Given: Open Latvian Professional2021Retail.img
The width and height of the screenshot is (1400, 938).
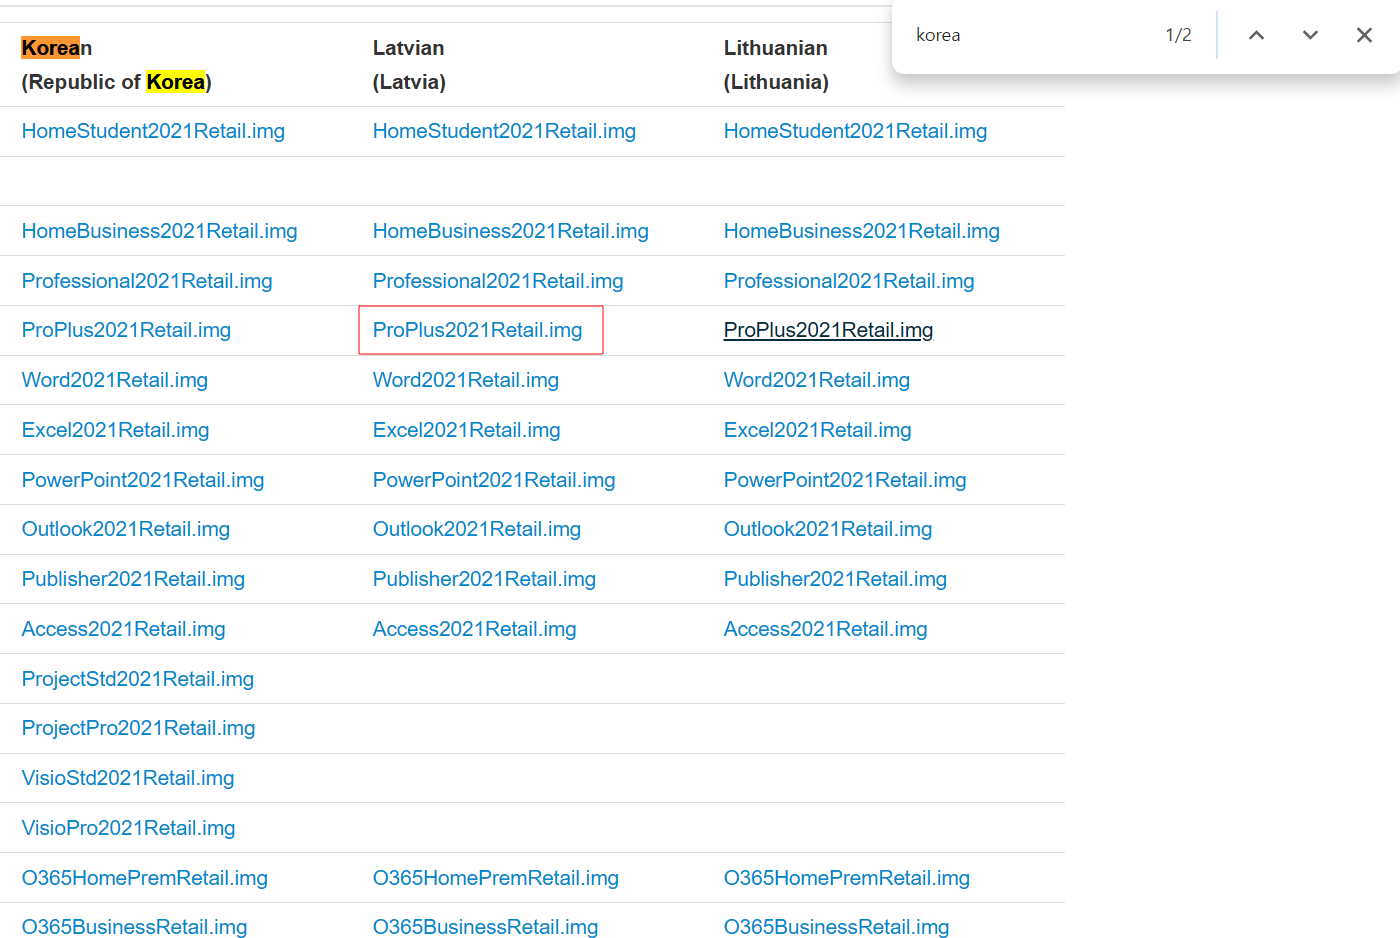Looking at the screenshot, I should [x=498, y=281].
